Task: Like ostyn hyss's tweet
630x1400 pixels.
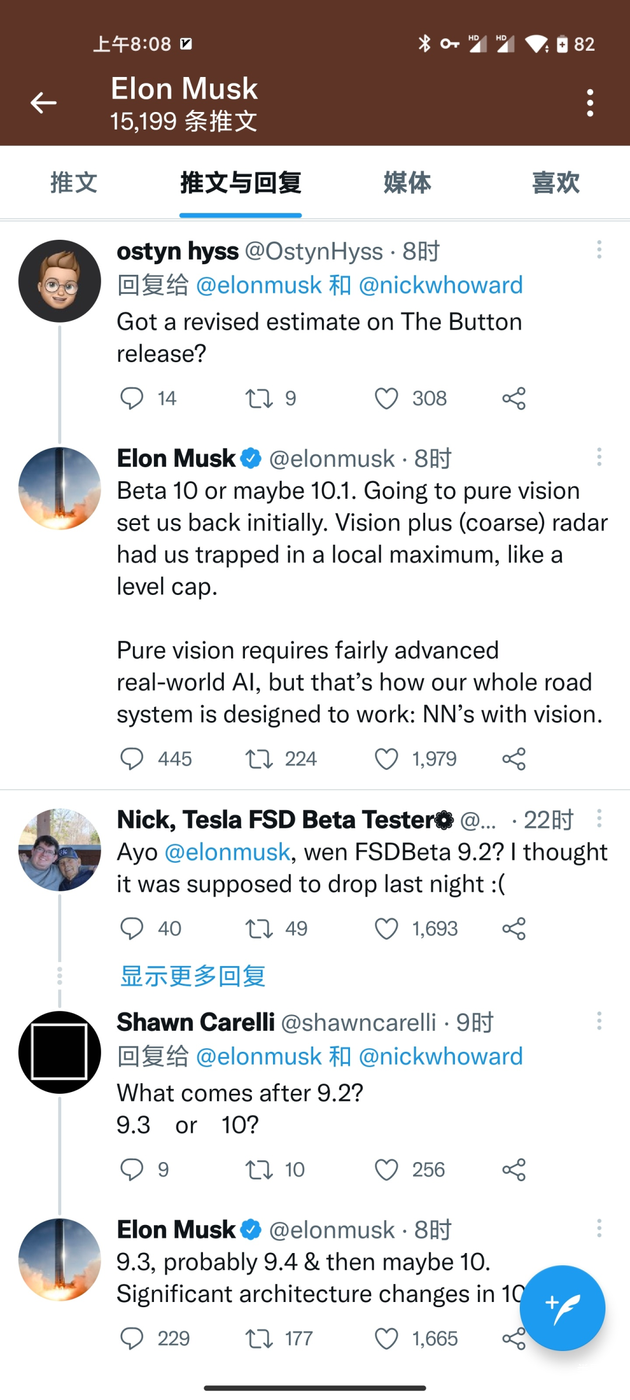Action: coord(386,398)
